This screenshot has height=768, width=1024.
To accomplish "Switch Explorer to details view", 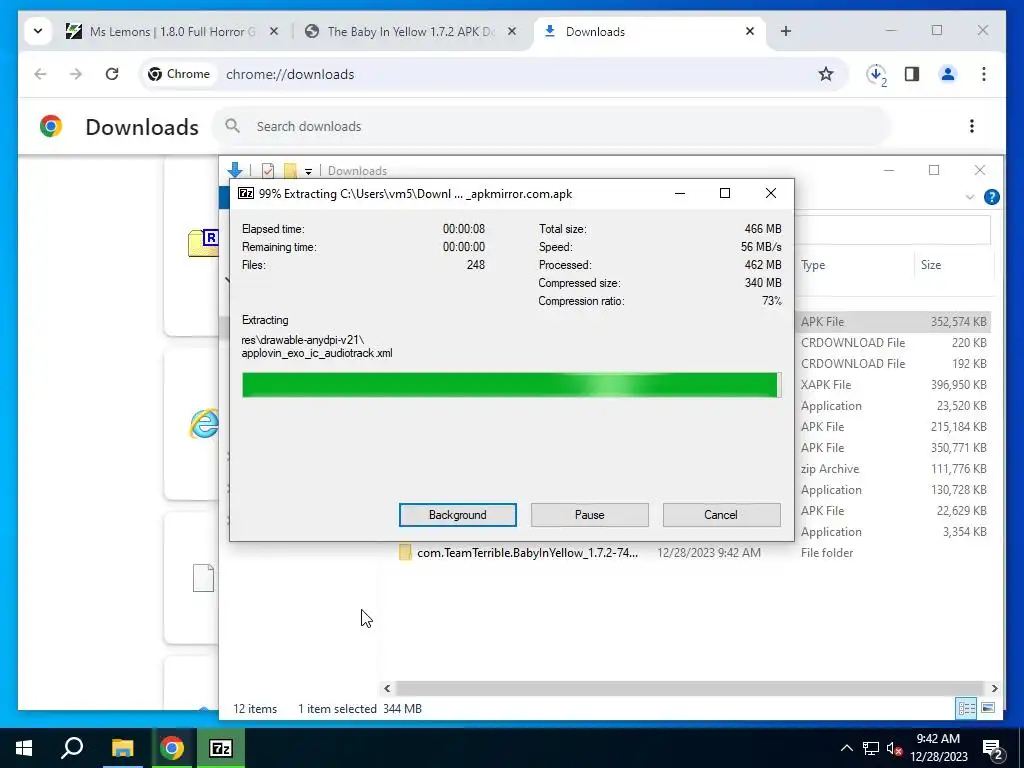I will [966, 708].
